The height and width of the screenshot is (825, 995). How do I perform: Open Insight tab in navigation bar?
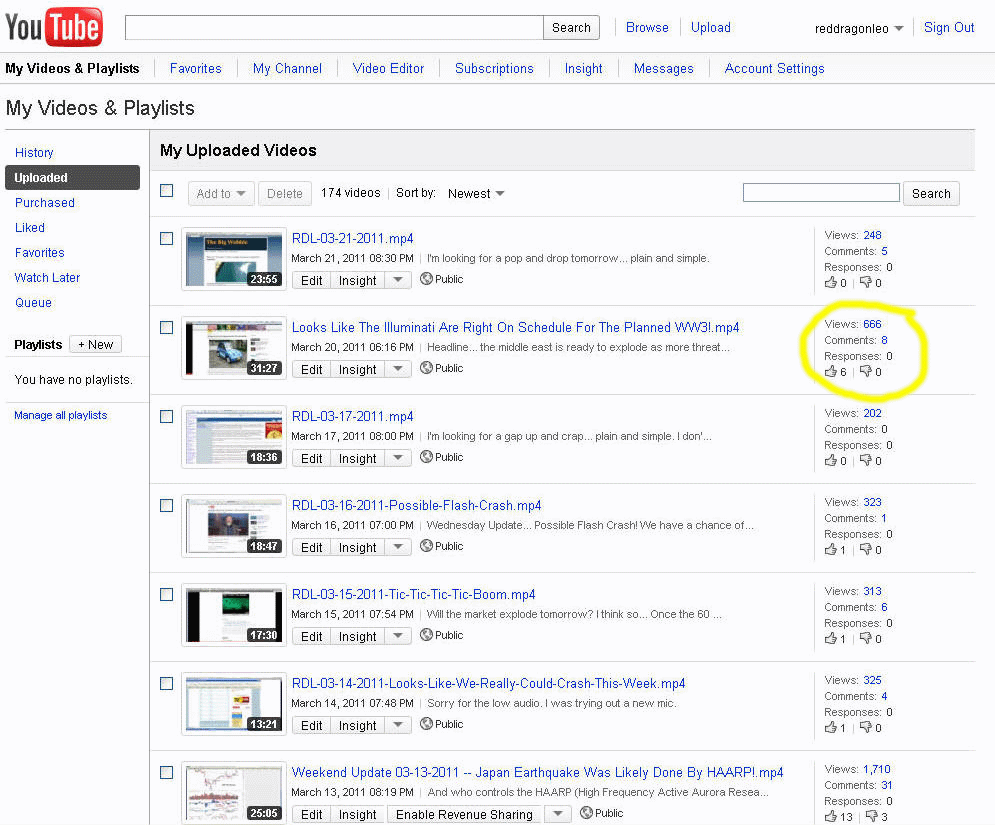[x=584, y=69]
